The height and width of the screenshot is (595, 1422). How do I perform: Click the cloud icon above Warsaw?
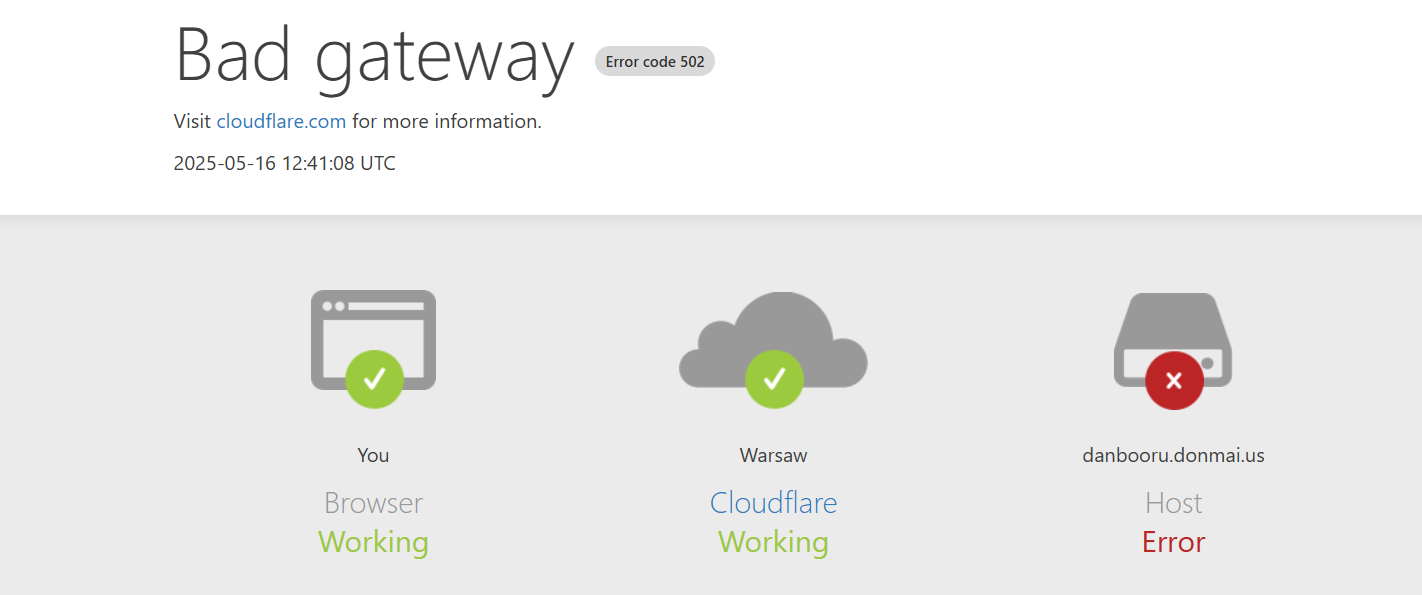773,349
